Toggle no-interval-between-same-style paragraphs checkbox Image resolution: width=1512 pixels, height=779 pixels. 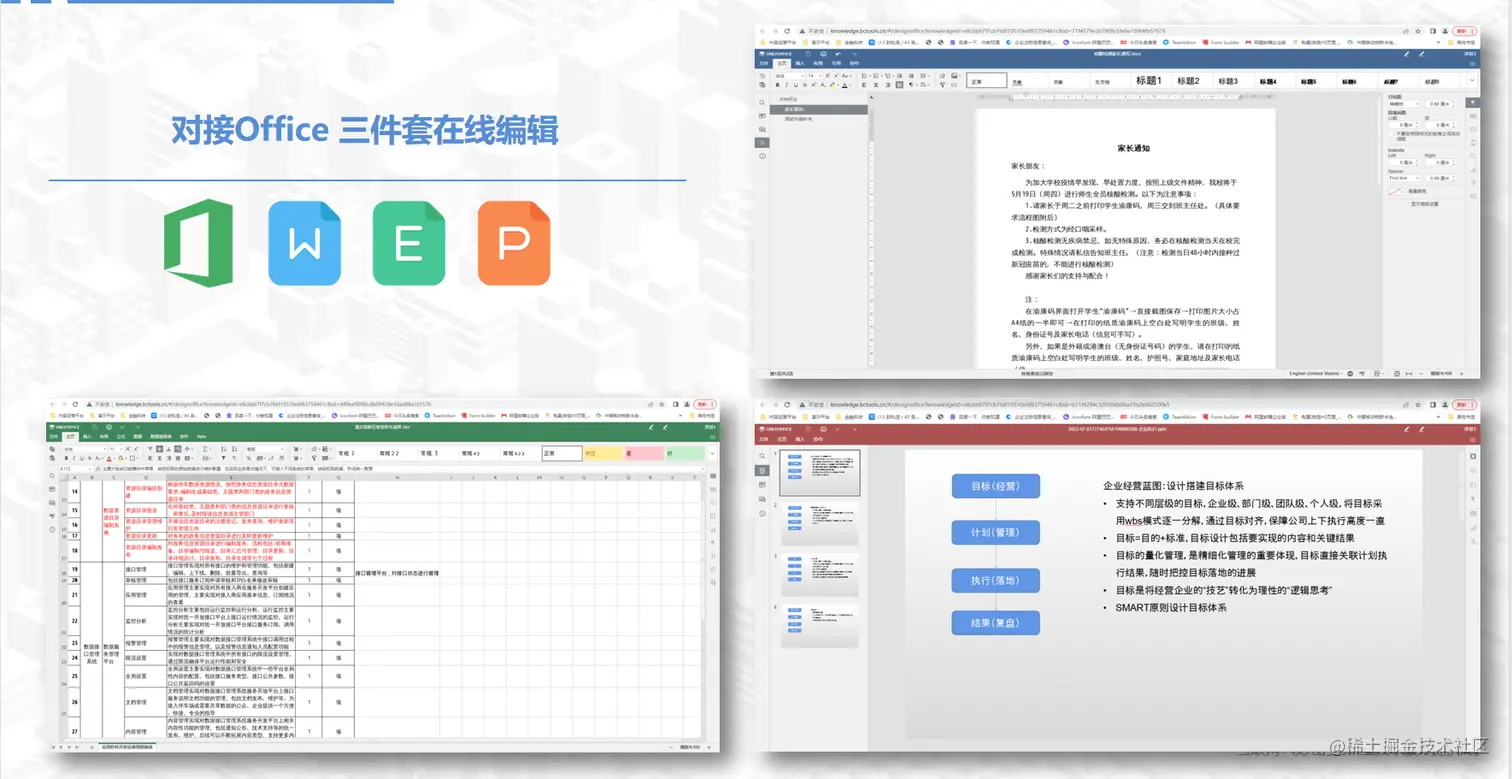tap(1391, 134)
